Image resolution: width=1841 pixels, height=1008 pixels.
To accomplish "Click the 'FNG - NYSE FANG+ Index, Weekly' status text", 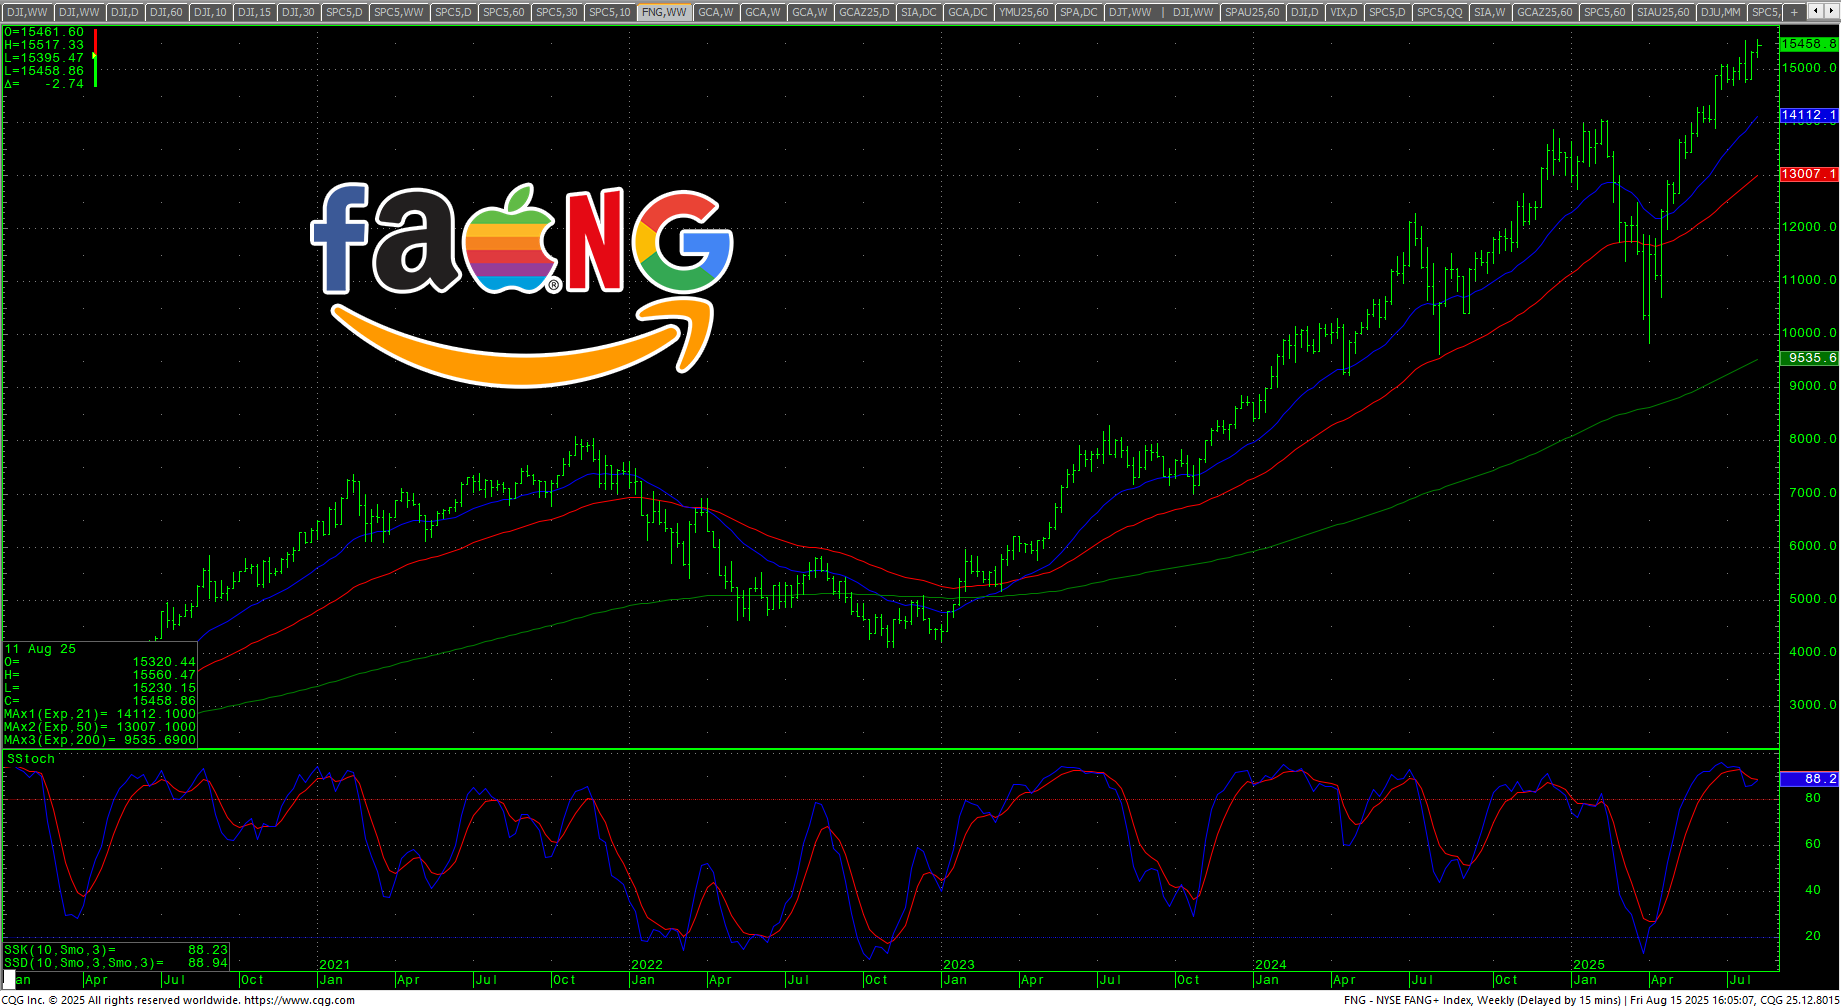I will (x=1429, y=1000).
